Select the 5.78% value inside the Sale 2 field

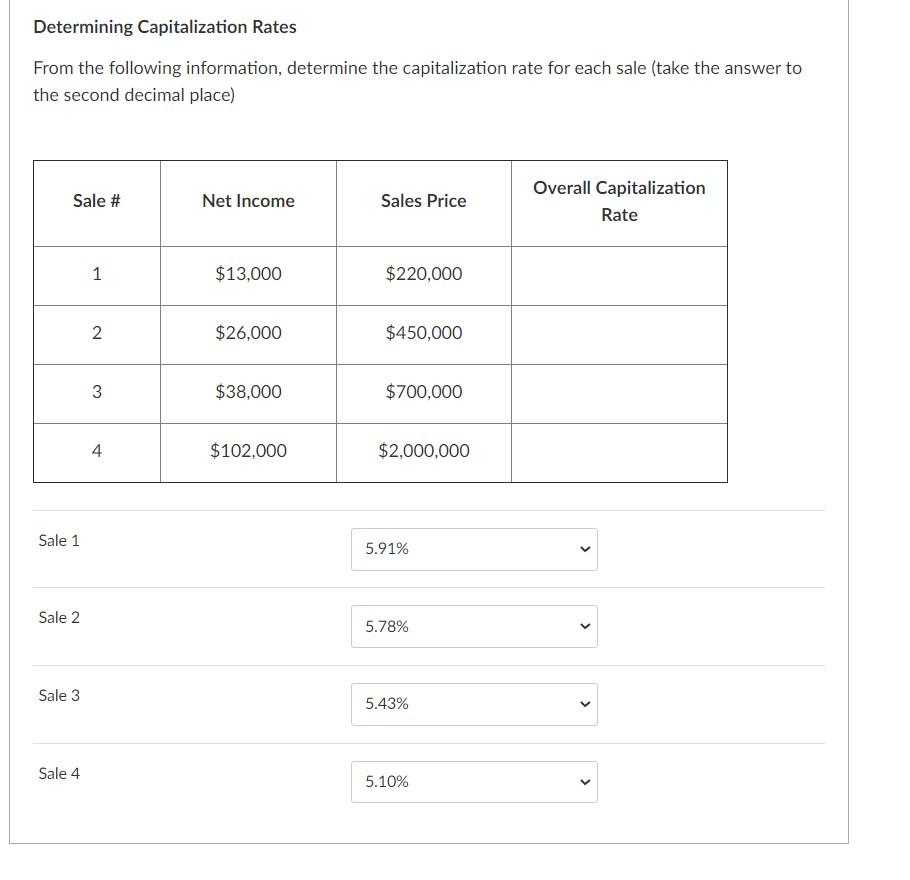click(386, 626)
